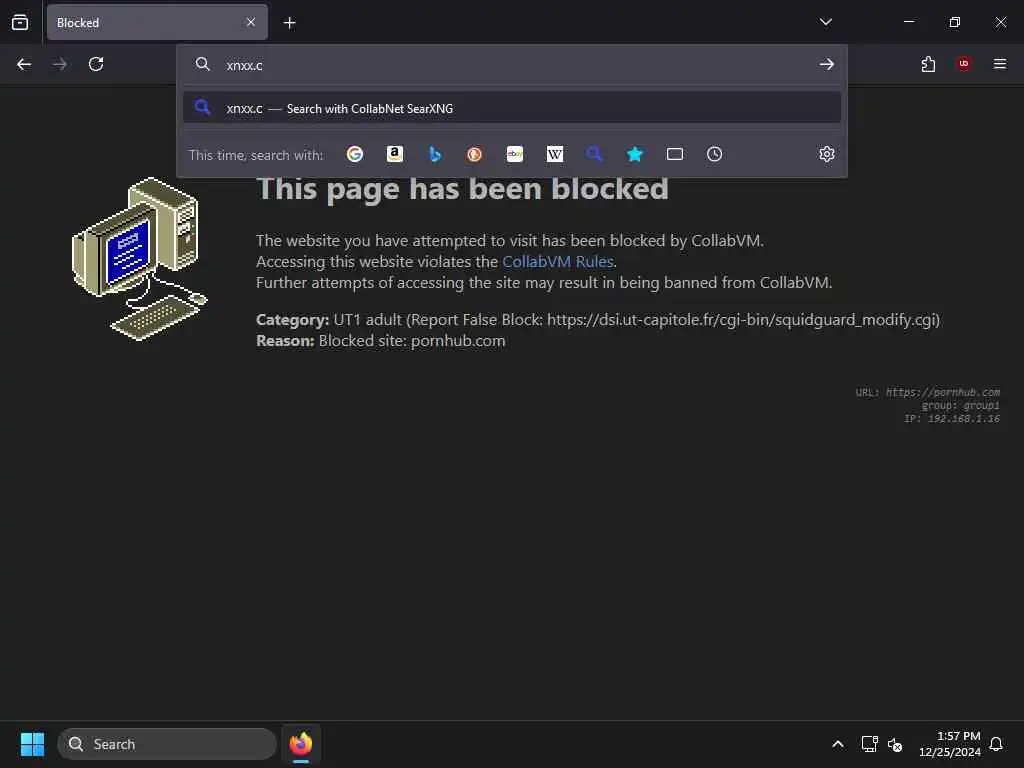This screenshot has height=768, width=1024.
Task: Open the muted volume tray icon
Action: coord(895,744)
